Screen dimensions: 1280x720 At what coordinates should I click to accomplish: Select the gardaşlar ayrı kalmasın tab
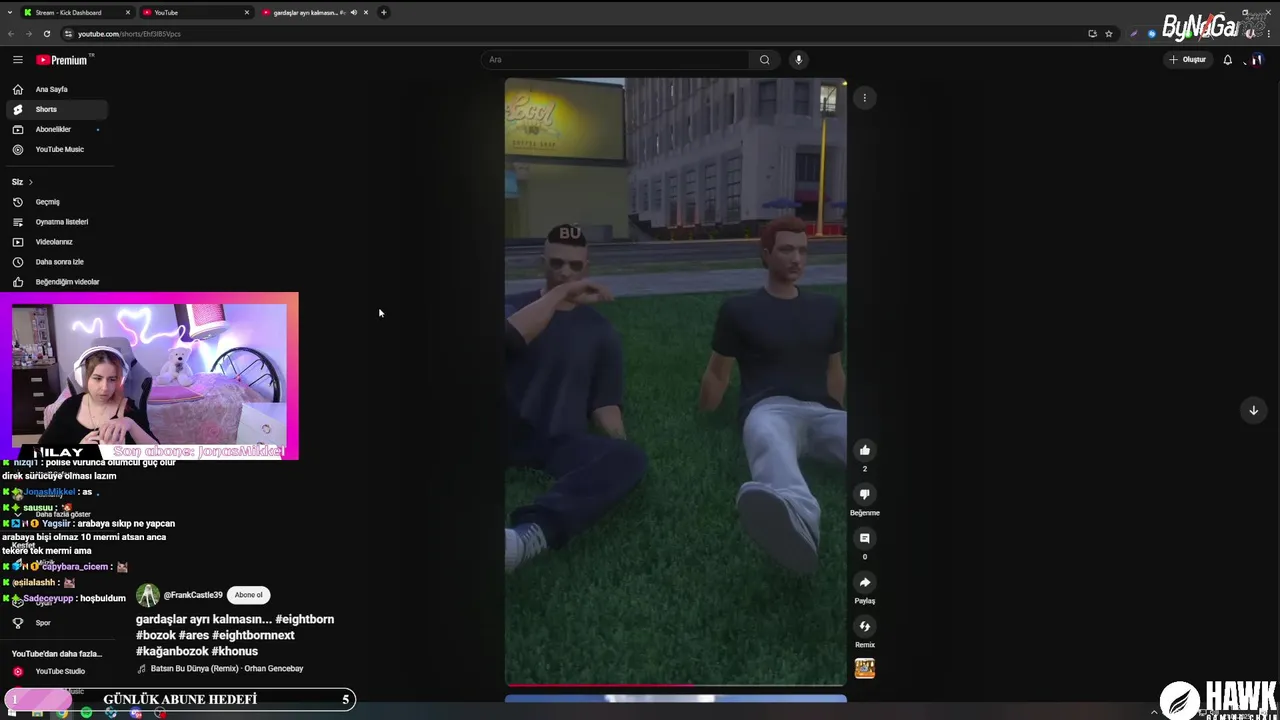tap(305, 13)
